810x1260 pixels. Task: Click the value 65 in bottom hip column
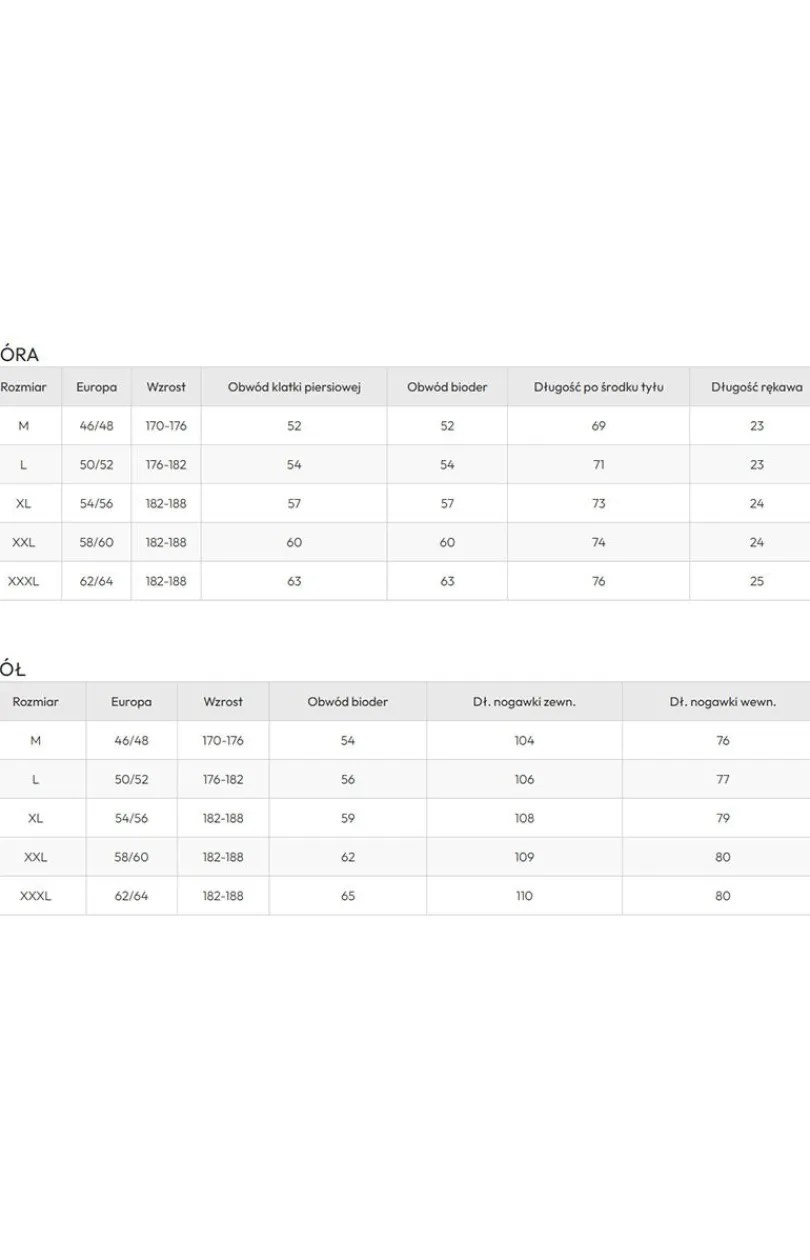point(348,896)
